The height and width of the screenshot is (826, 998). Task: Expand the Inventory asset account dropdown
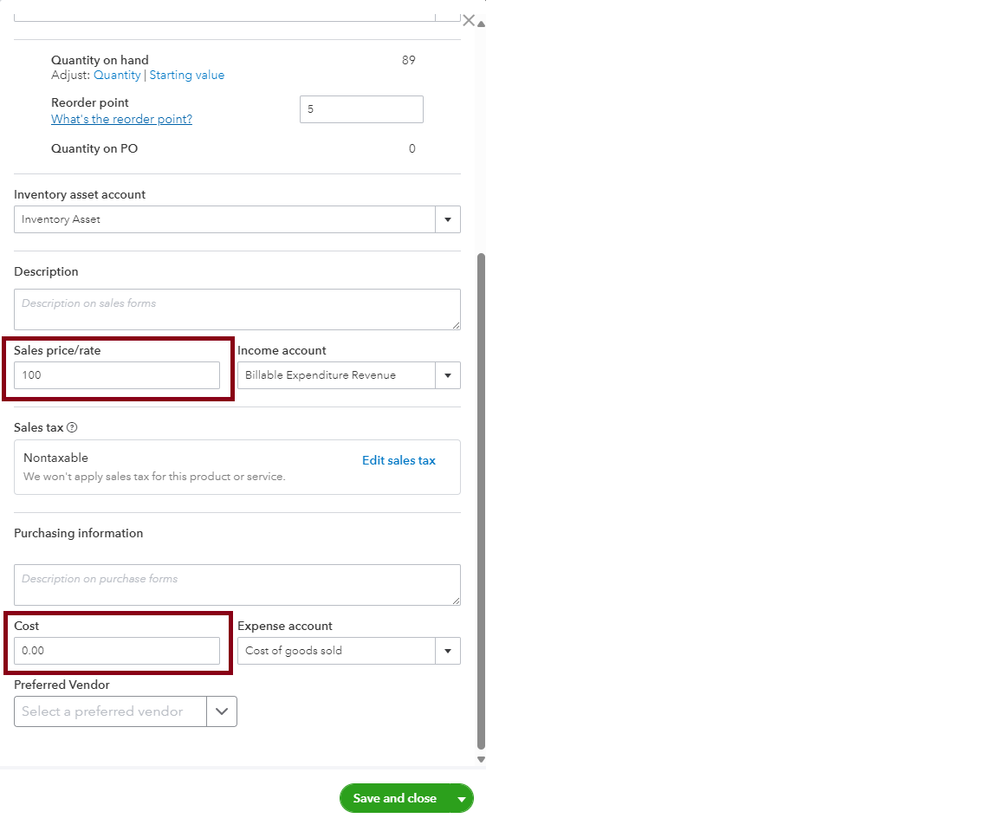tap(447, 220)
